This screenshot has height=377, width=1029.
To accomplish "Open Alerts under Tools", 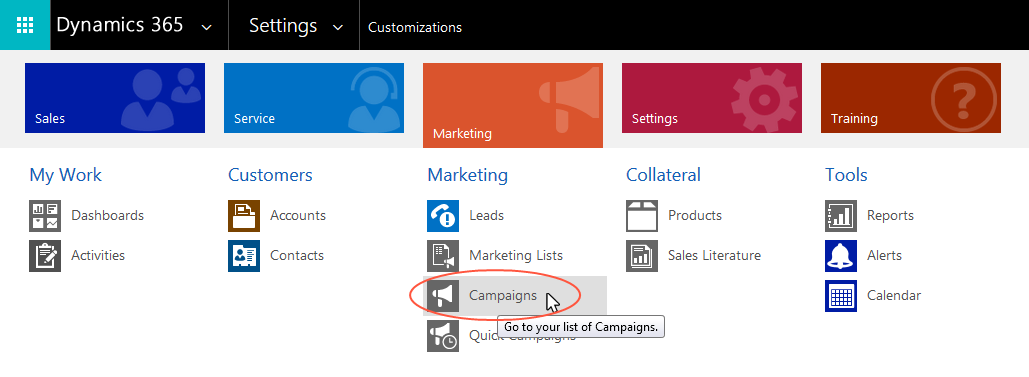I will click(x=884, y=255).
